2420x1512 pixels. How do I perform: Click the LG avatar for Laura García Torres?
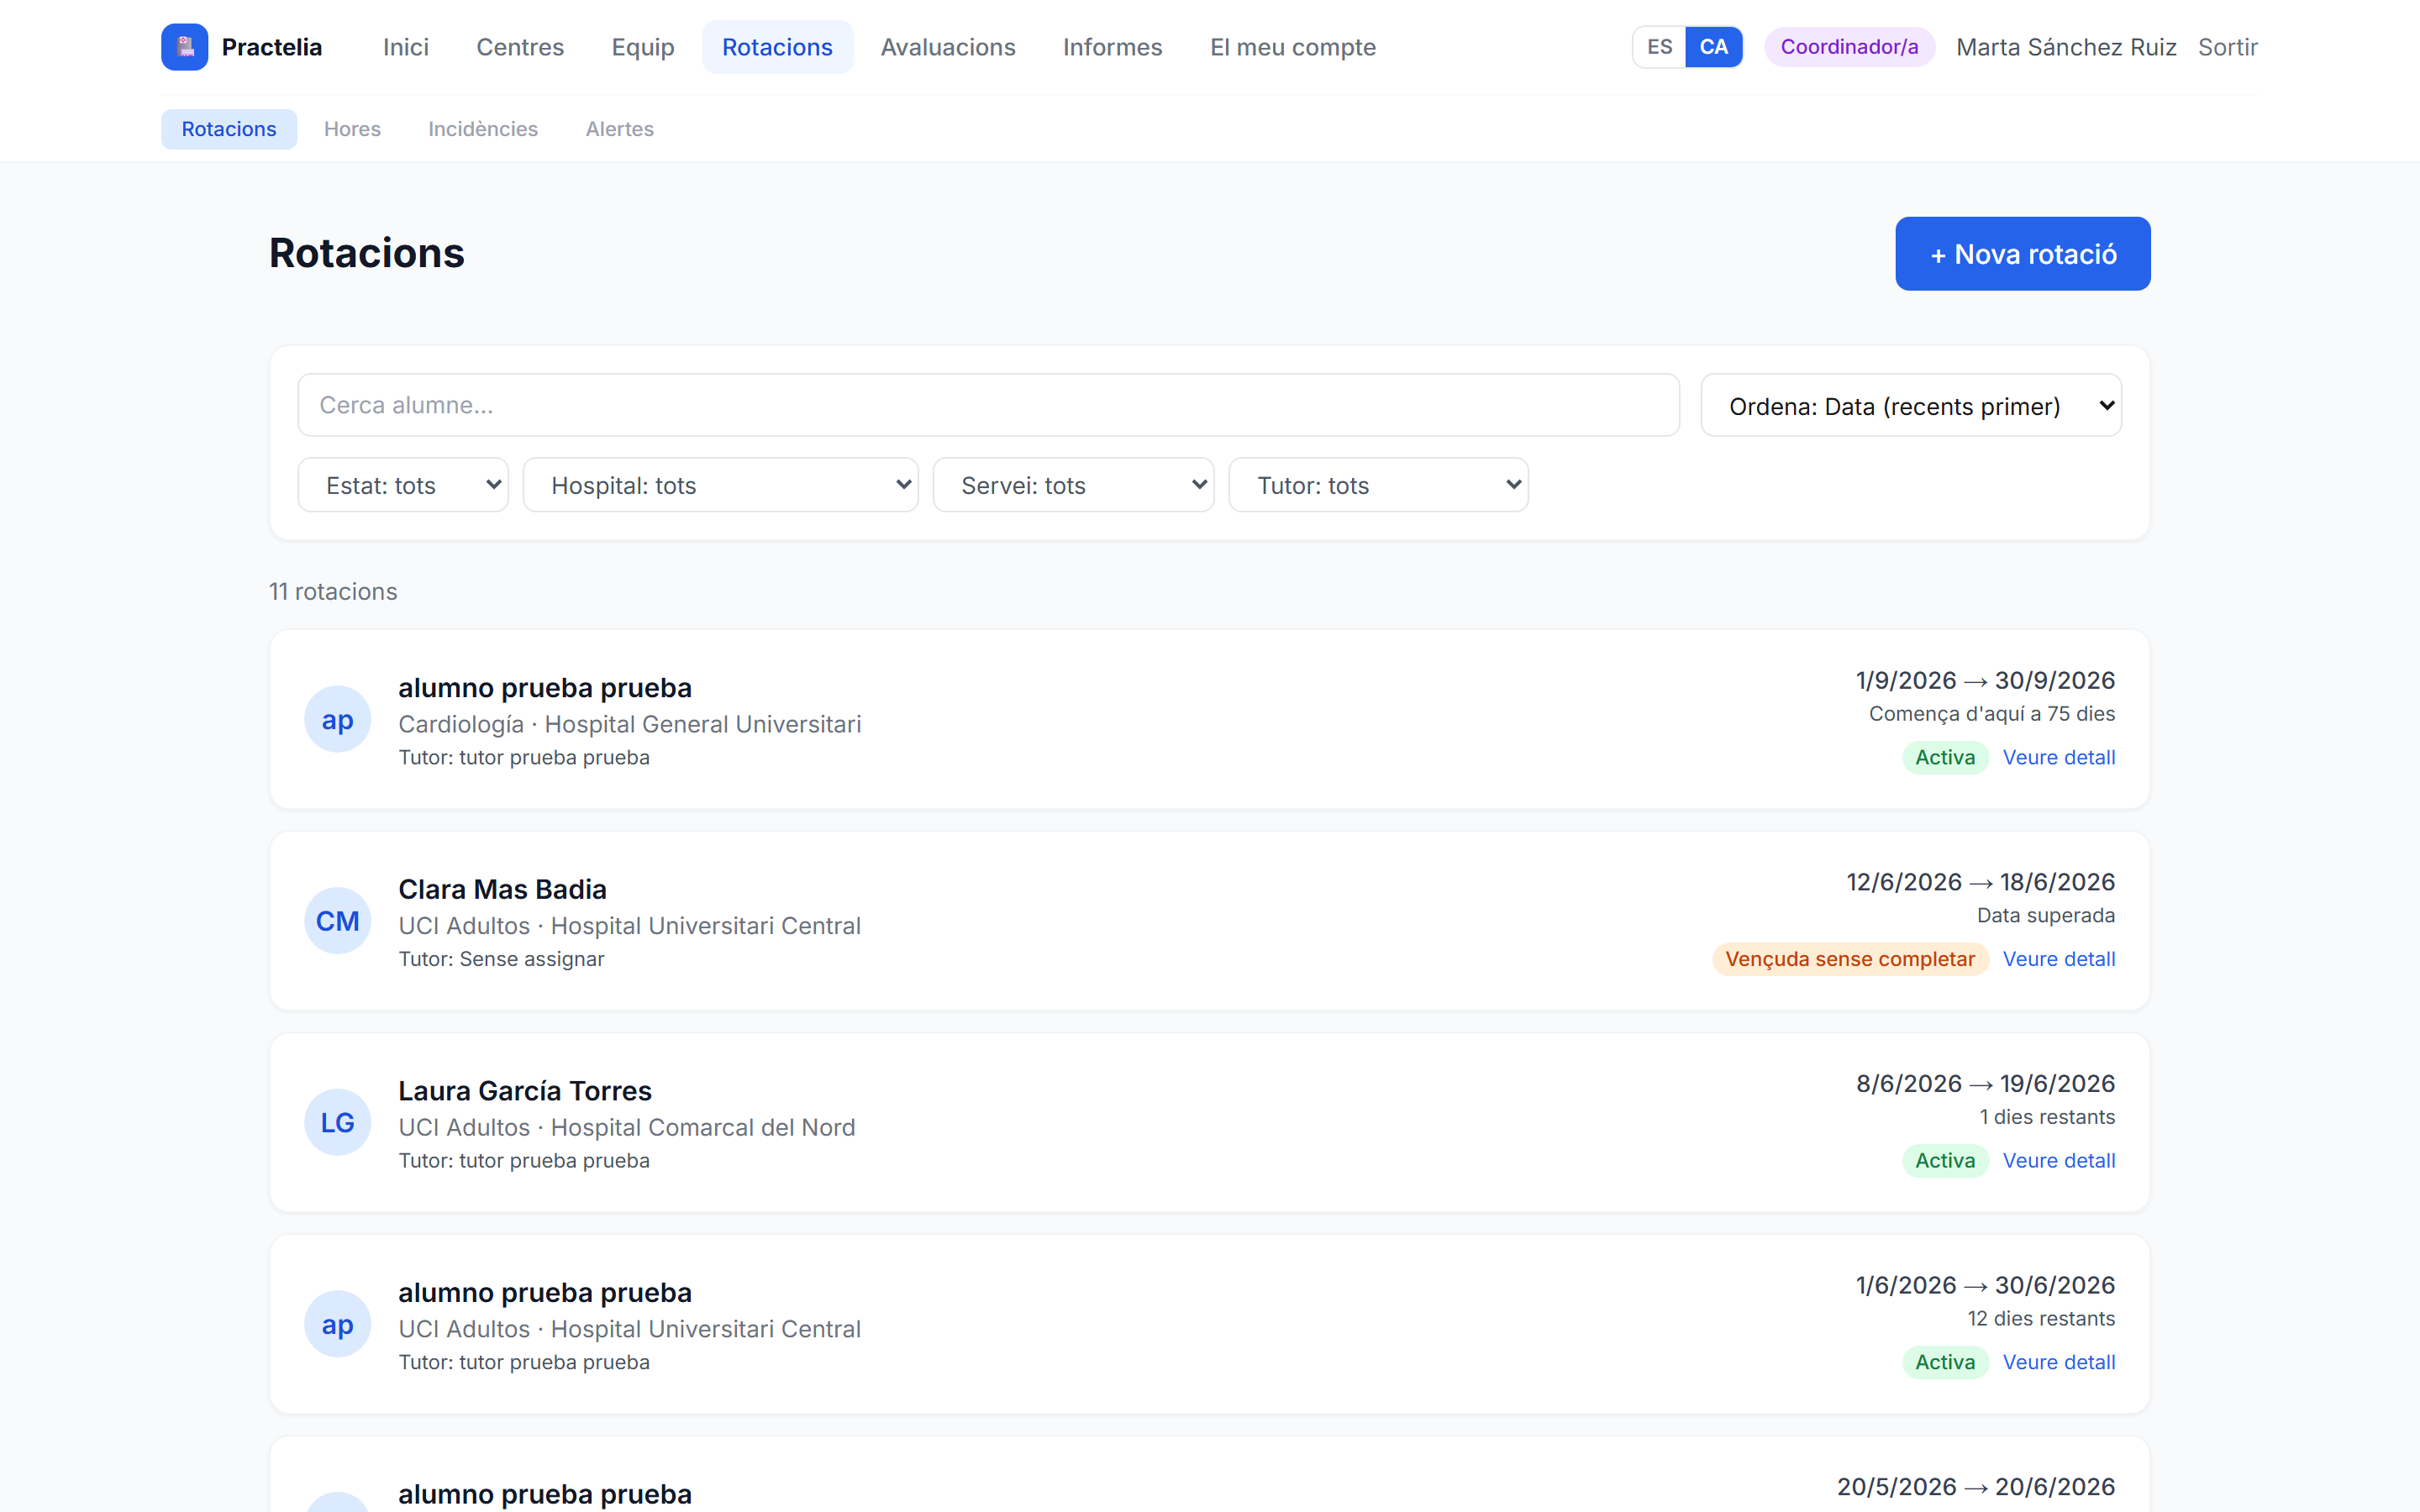338,1122
